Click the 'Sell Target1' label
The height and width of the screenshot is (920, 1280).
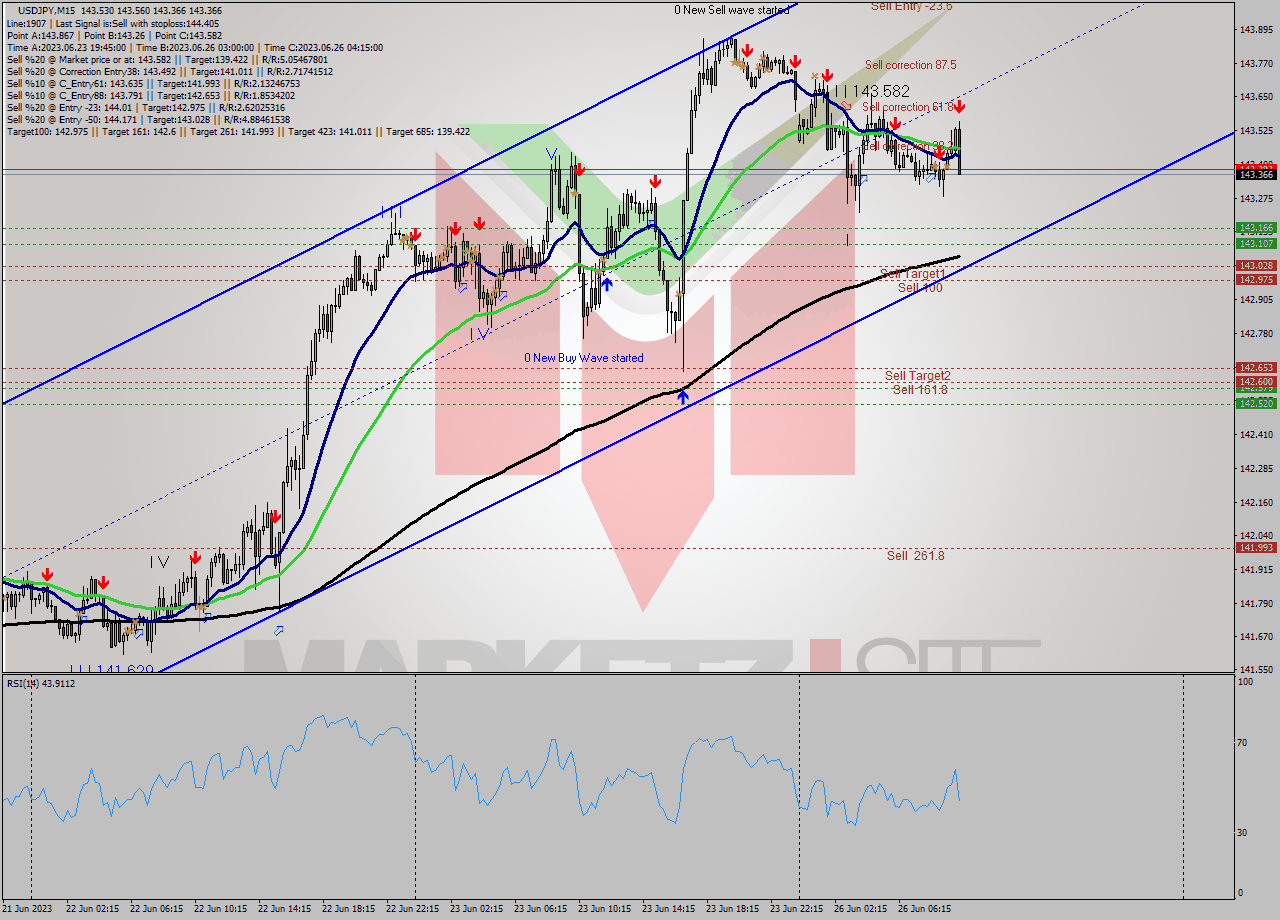click(x=912, y=274)
